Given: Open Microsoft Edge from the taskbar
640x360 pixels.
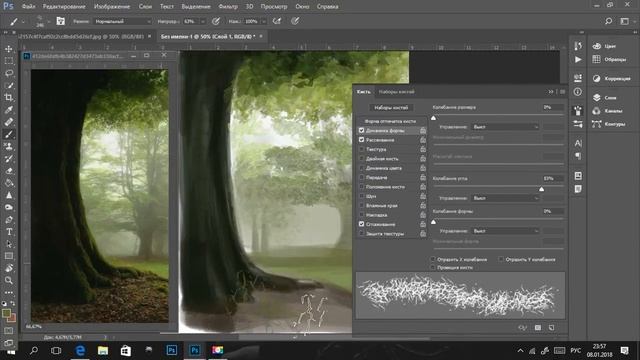Looking at the screenshot, I should pos(80,350).
